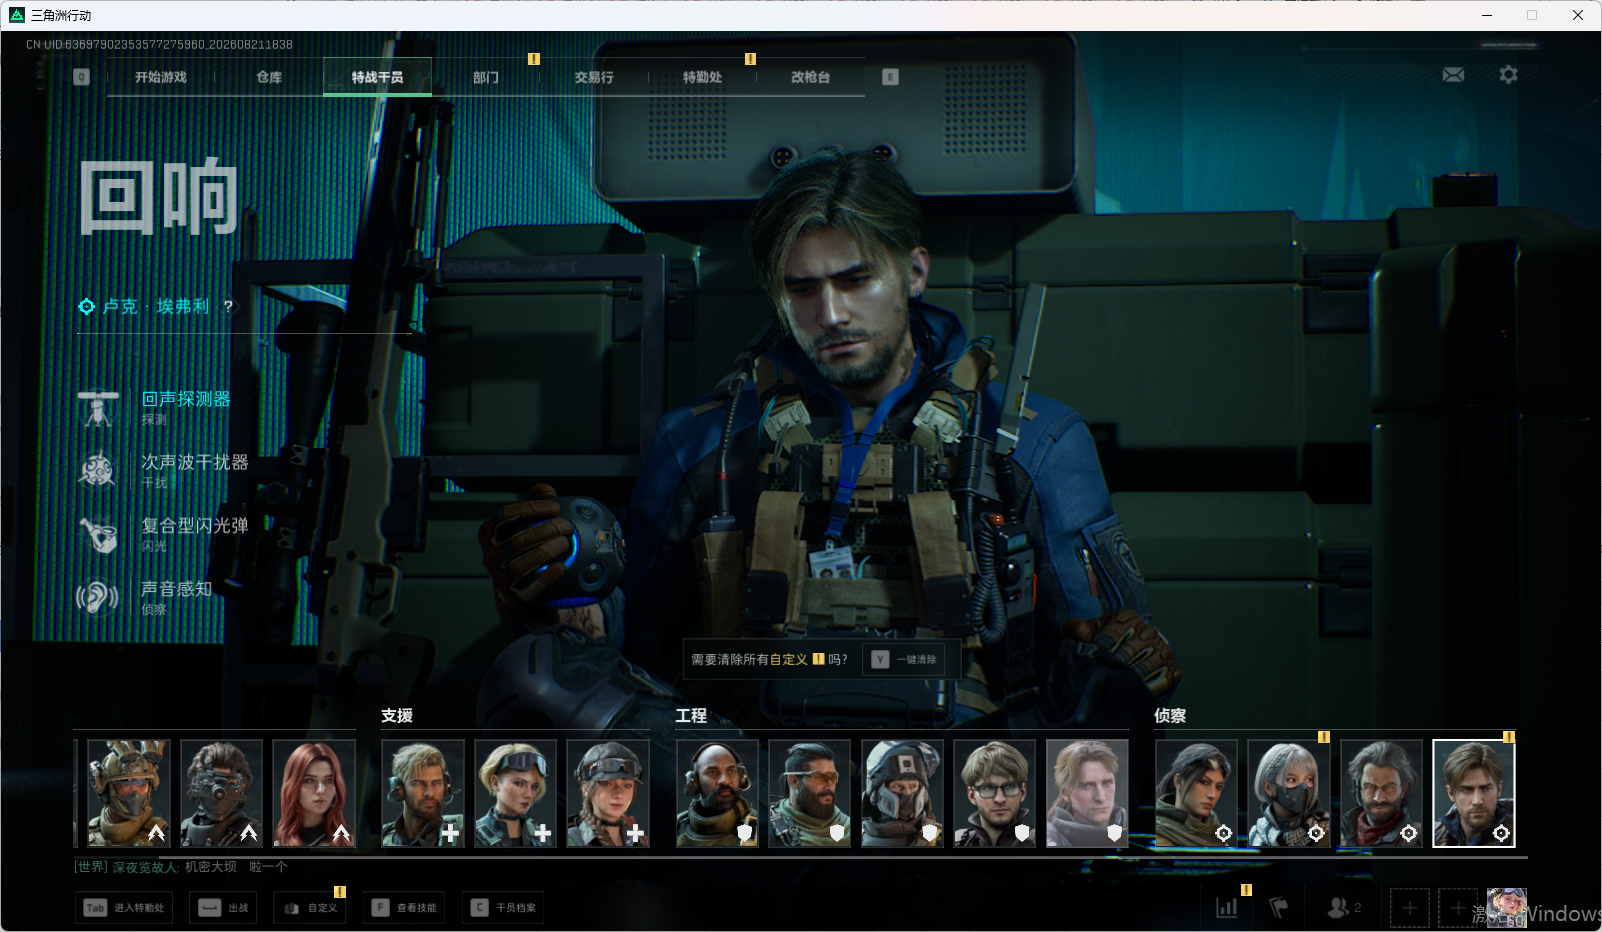Screen dimensions: 1602x932
Task: Select the 次声波干扰器 skill icon
Action: pos(98,471)
